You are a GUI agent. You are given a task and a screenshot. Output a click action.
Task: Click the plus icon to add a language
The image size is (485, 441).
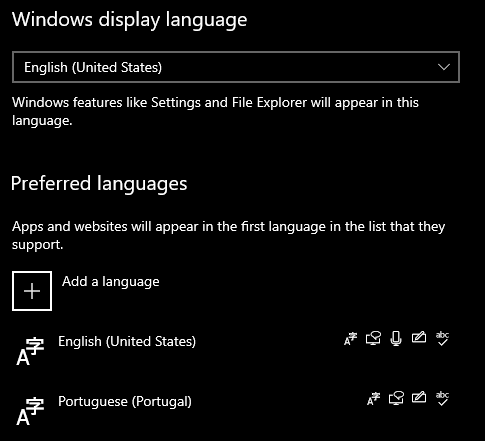32,291
